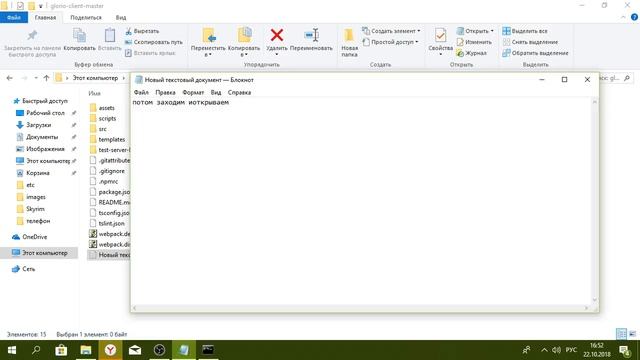Open the Mail app in taskbar
The image size is (640, 360).
135,350
